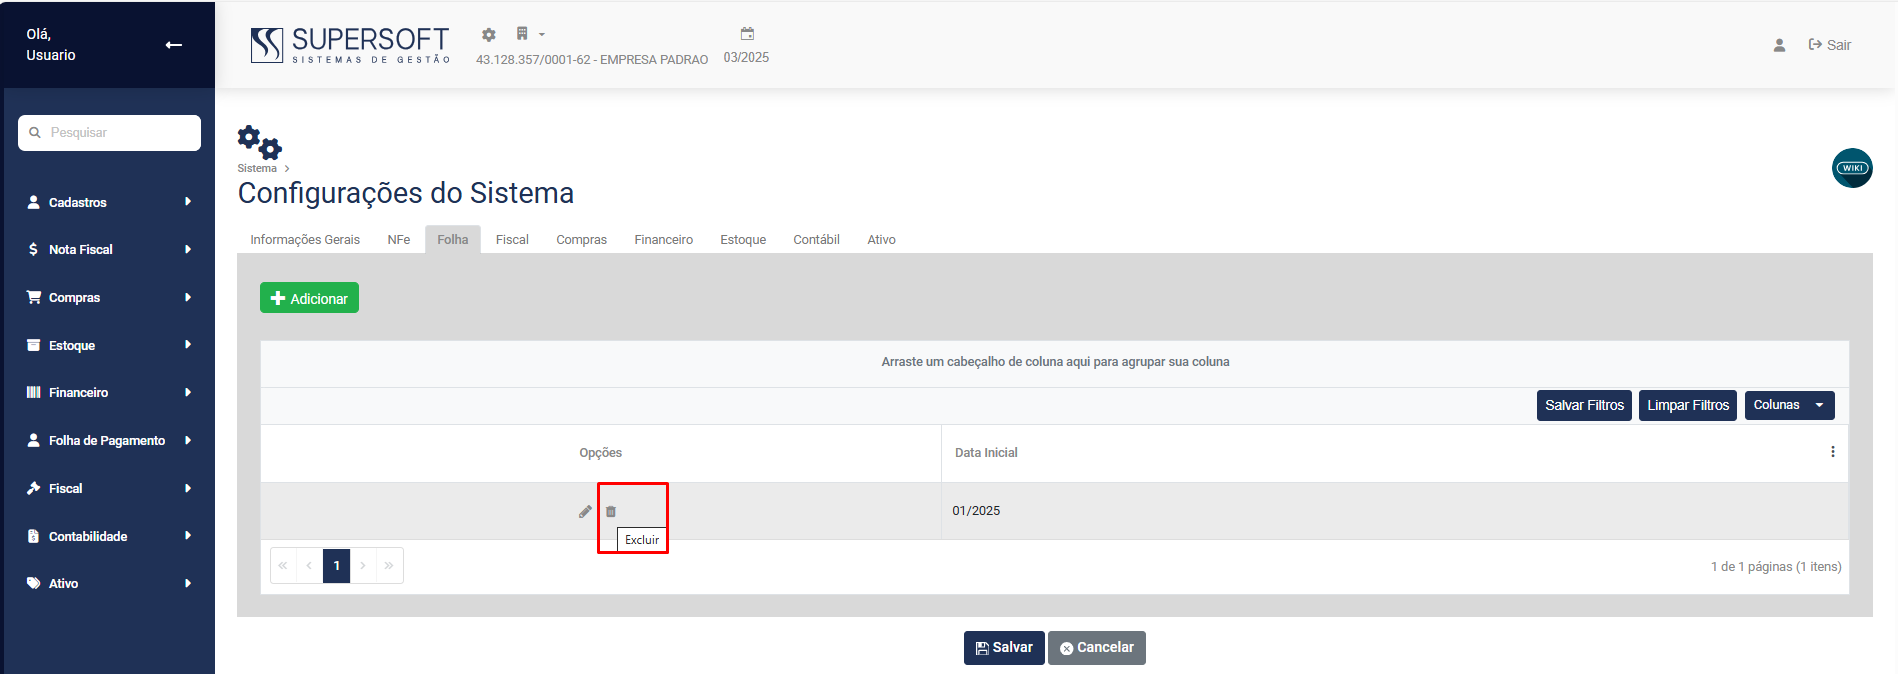Click the Pesquisar search field

(x=110, y=133)
